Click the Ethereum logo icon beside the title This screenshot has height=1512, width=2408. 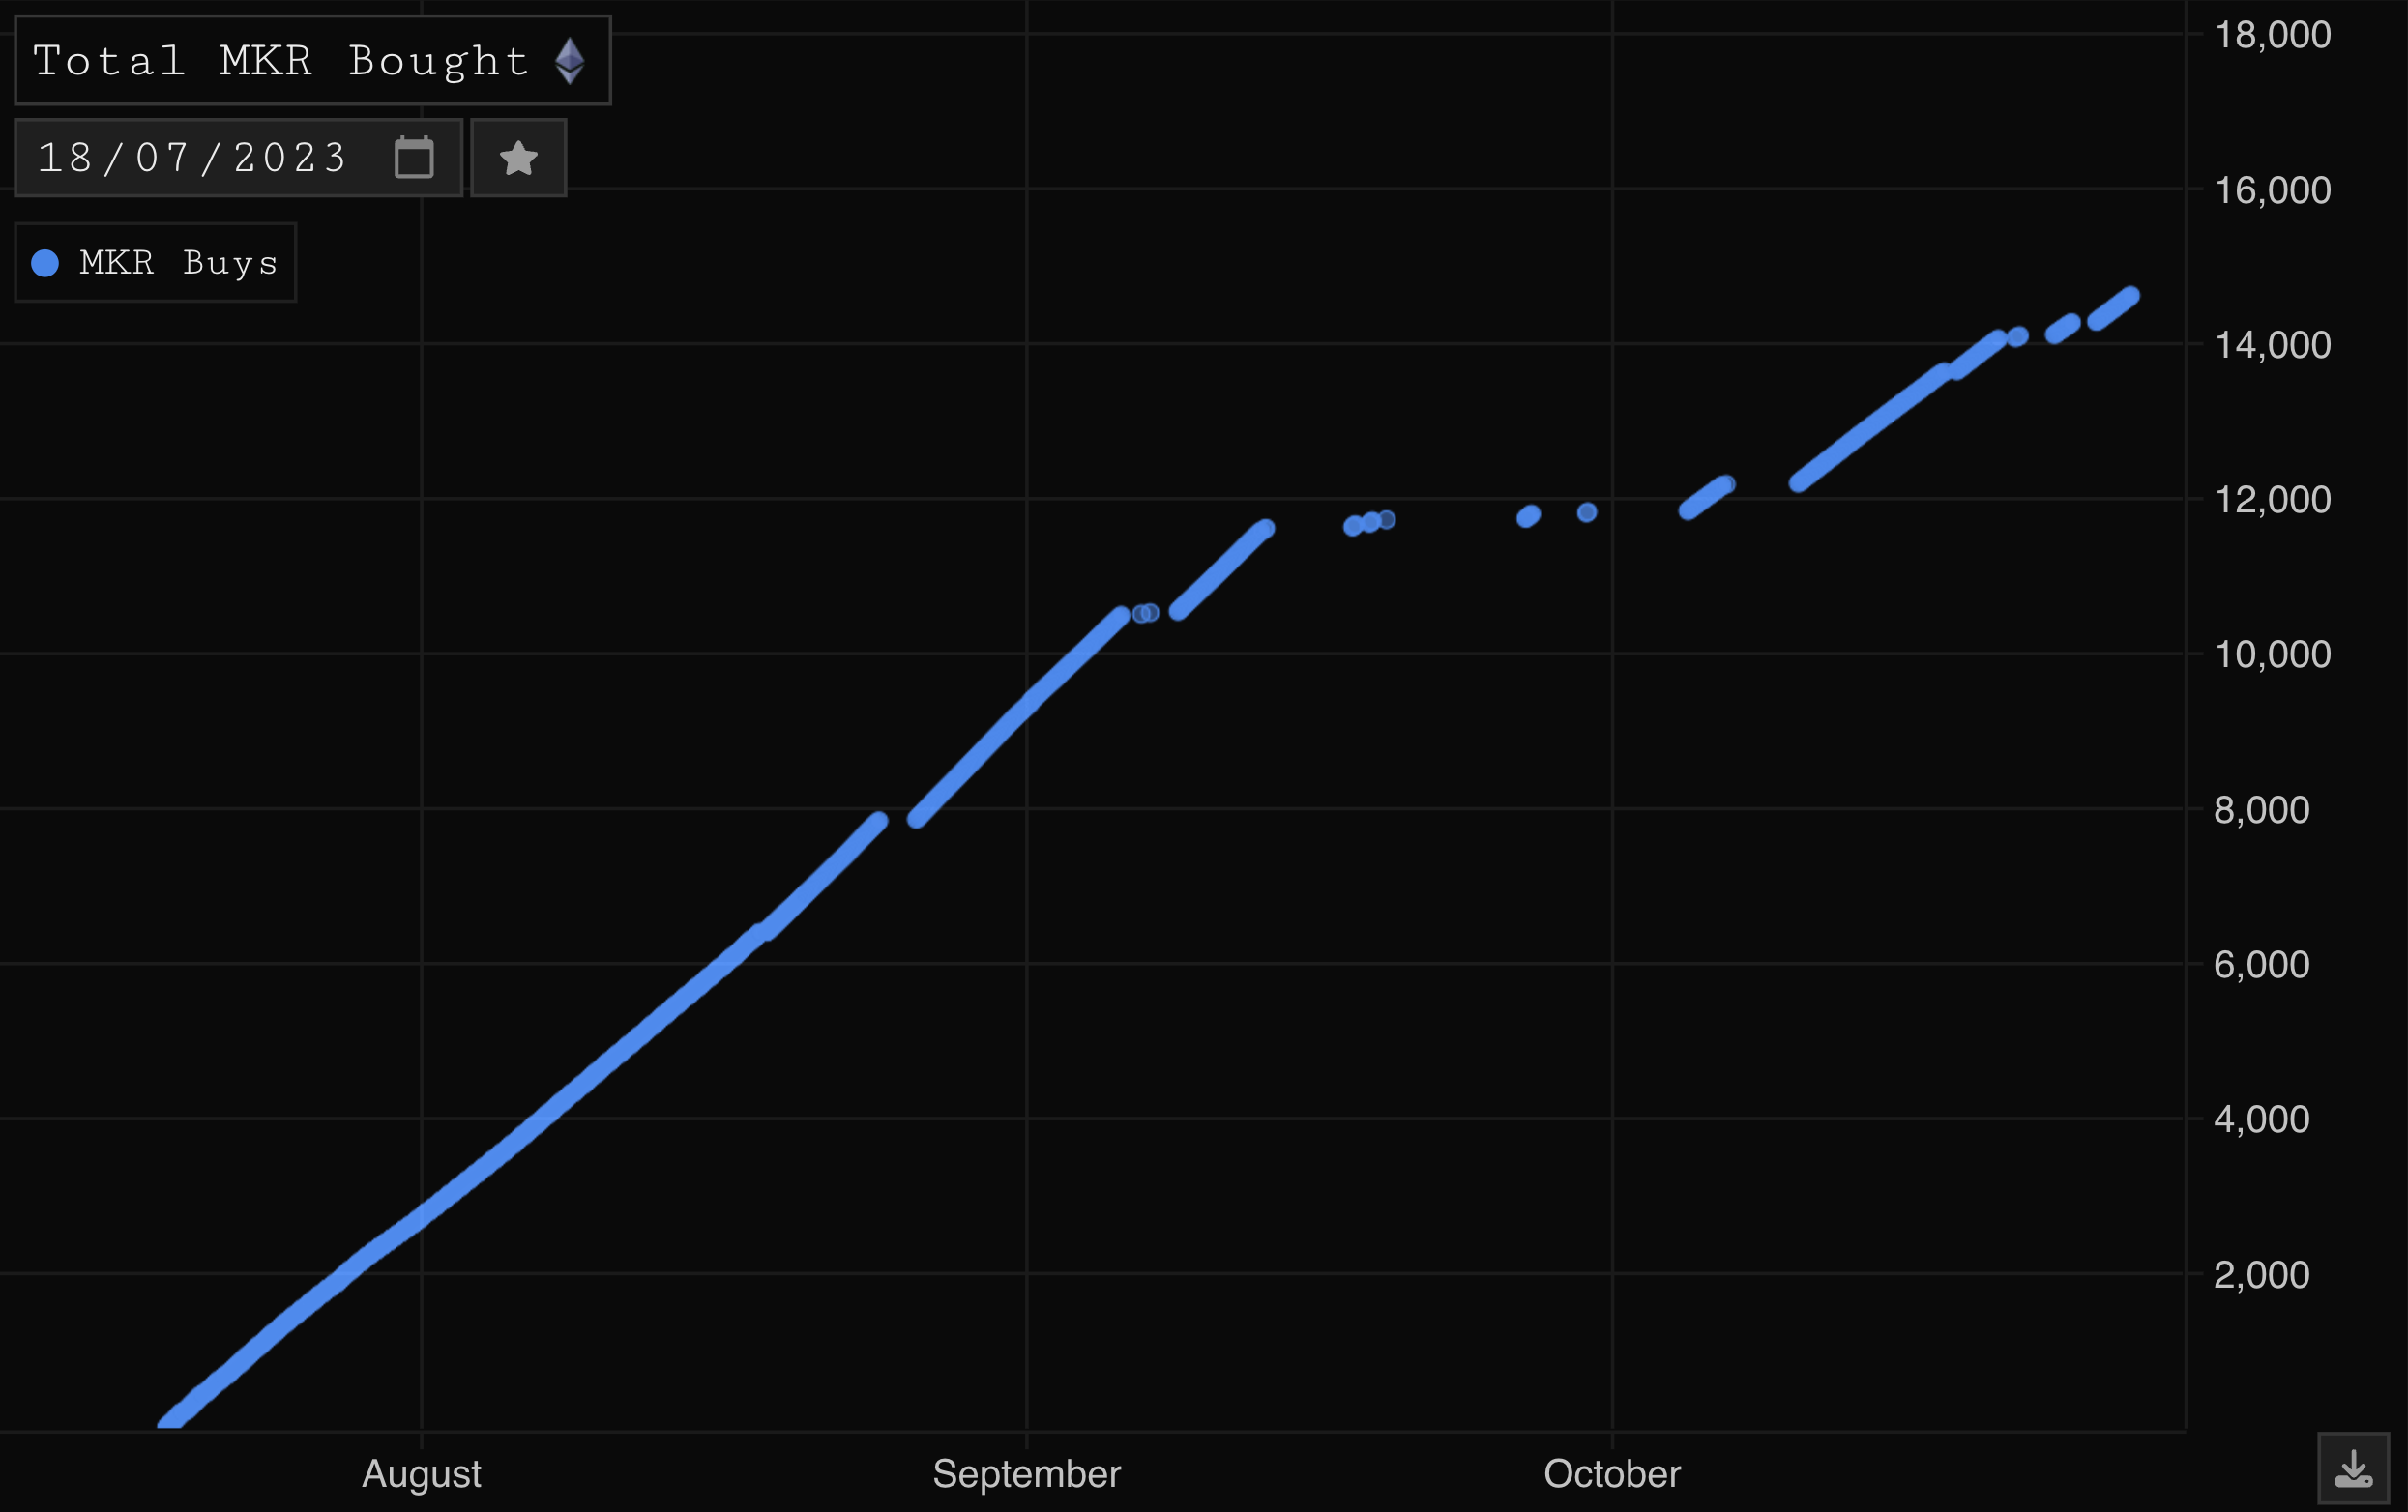click(570, 61)
